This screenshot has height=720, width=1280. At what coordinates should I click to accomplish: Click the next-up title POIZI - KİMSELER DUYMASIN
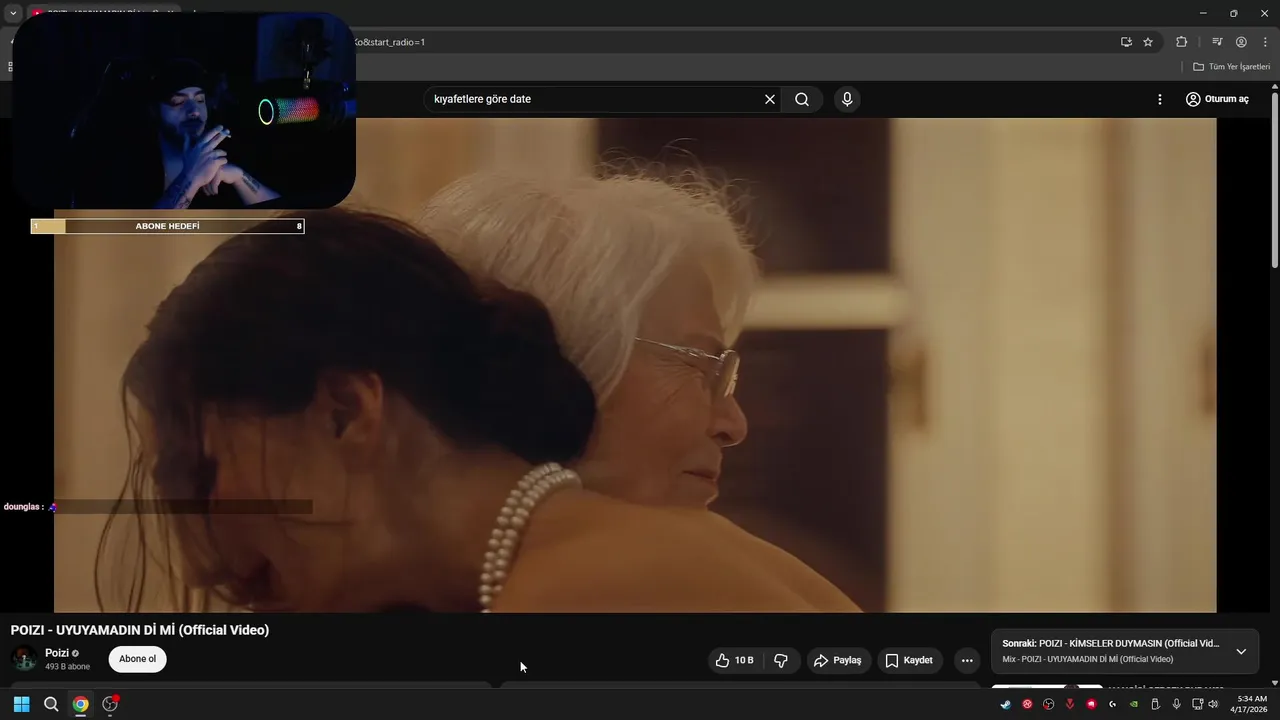[1111, 644]
